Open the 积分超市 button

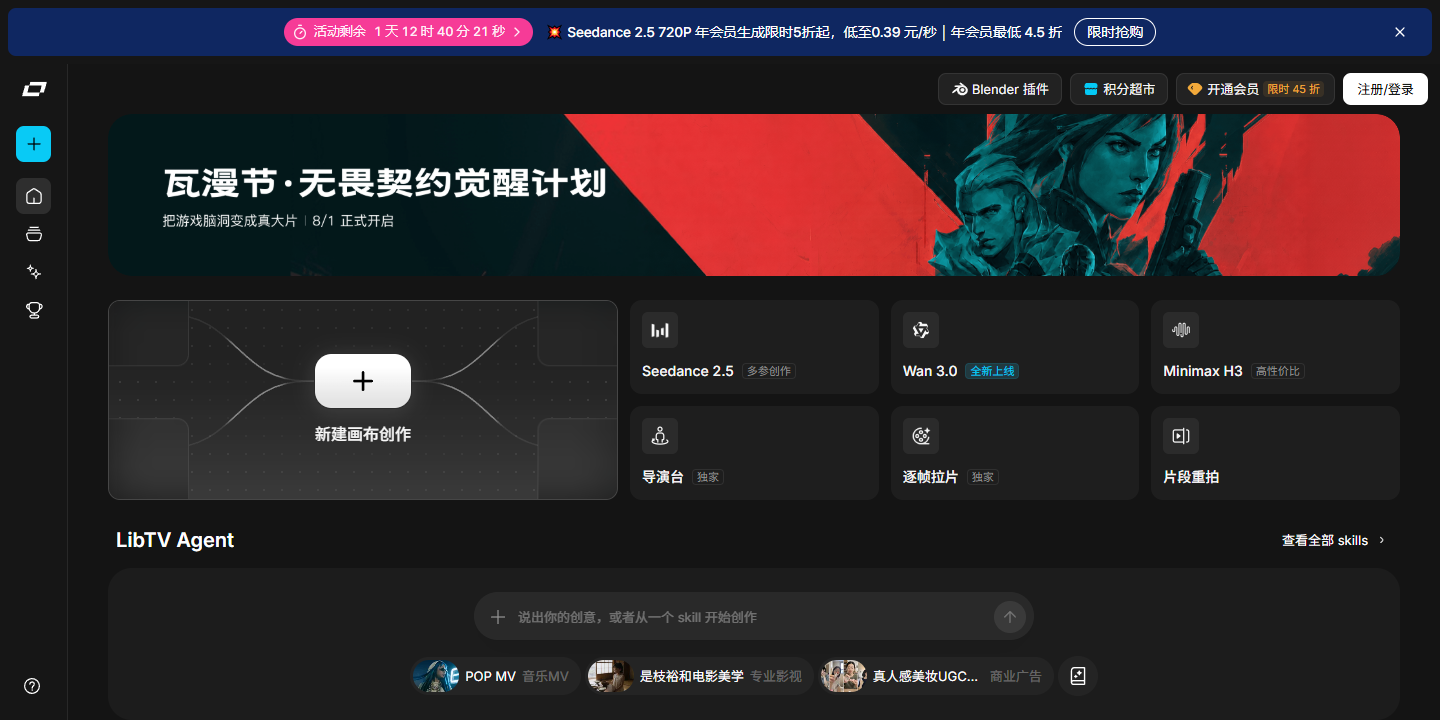coord(1119,89)
